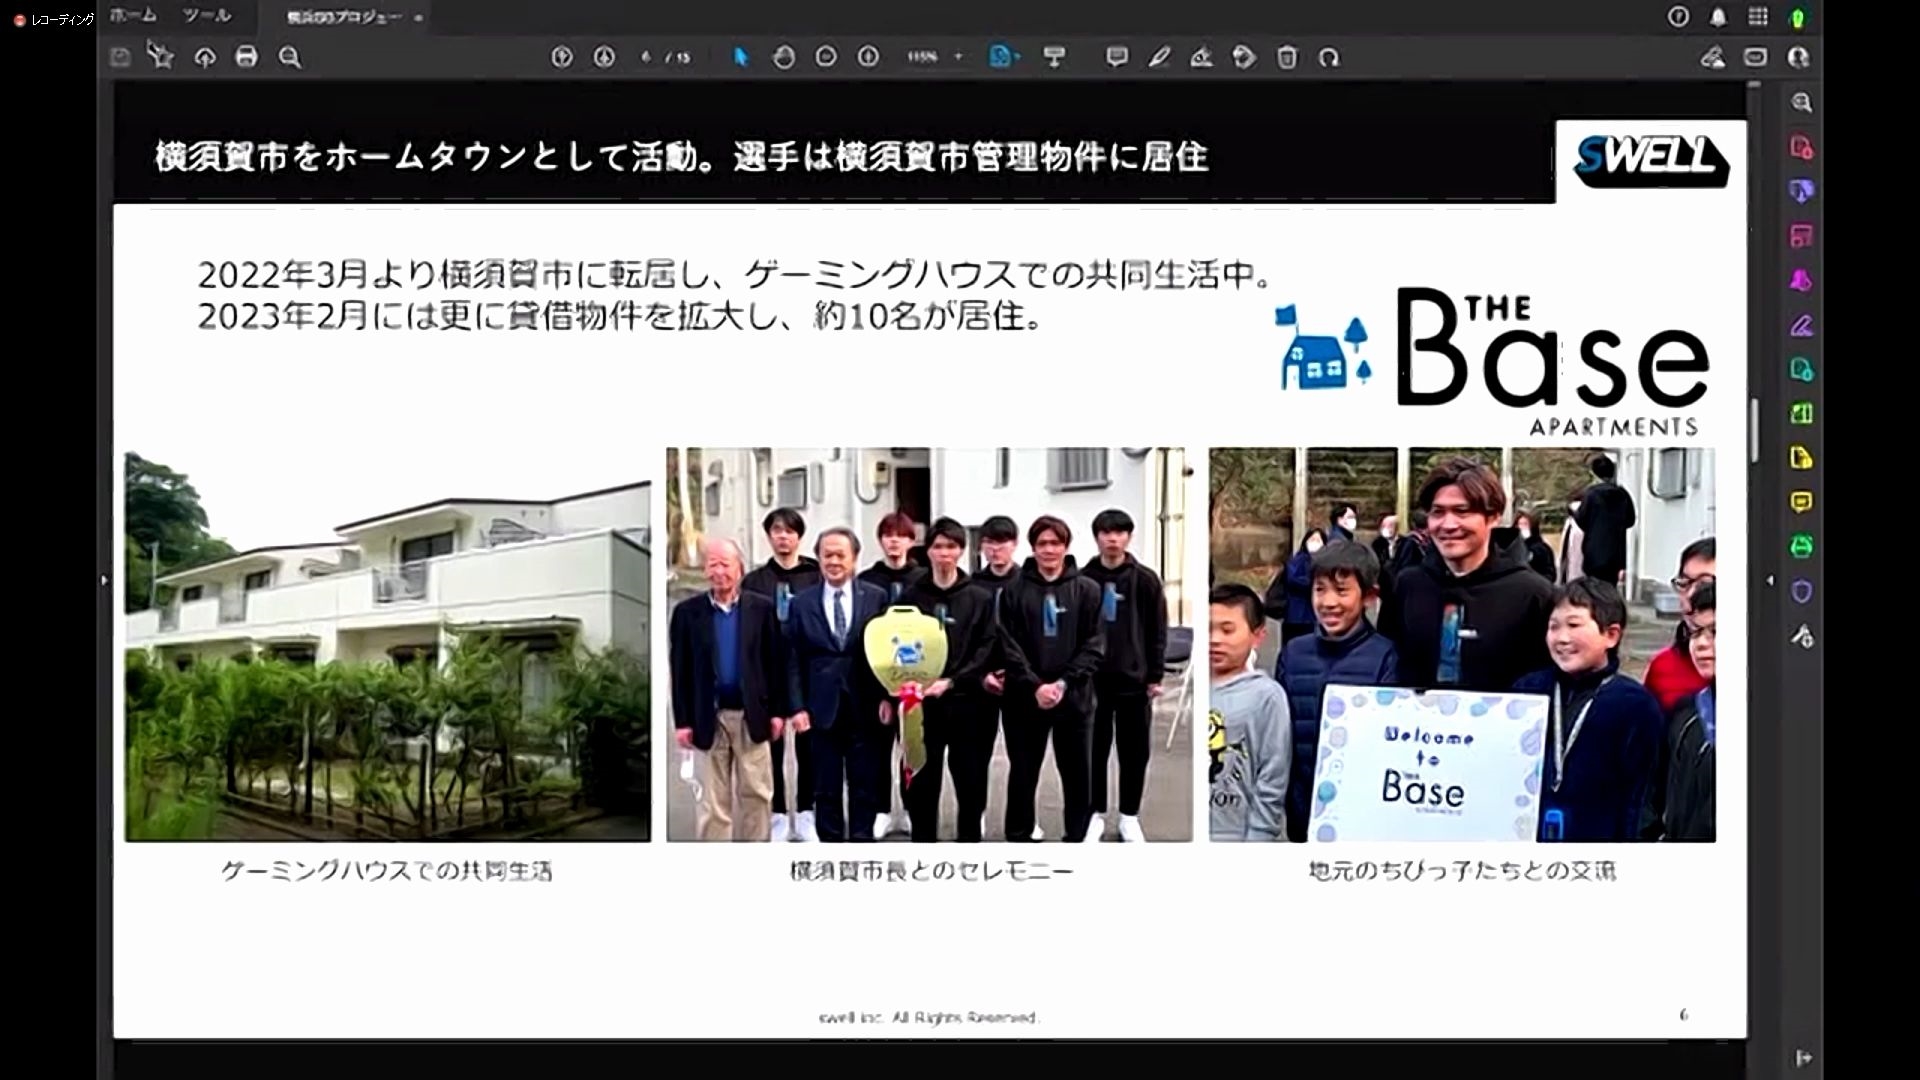
Task: Select the hand pan tool
Action: point(784,57)
